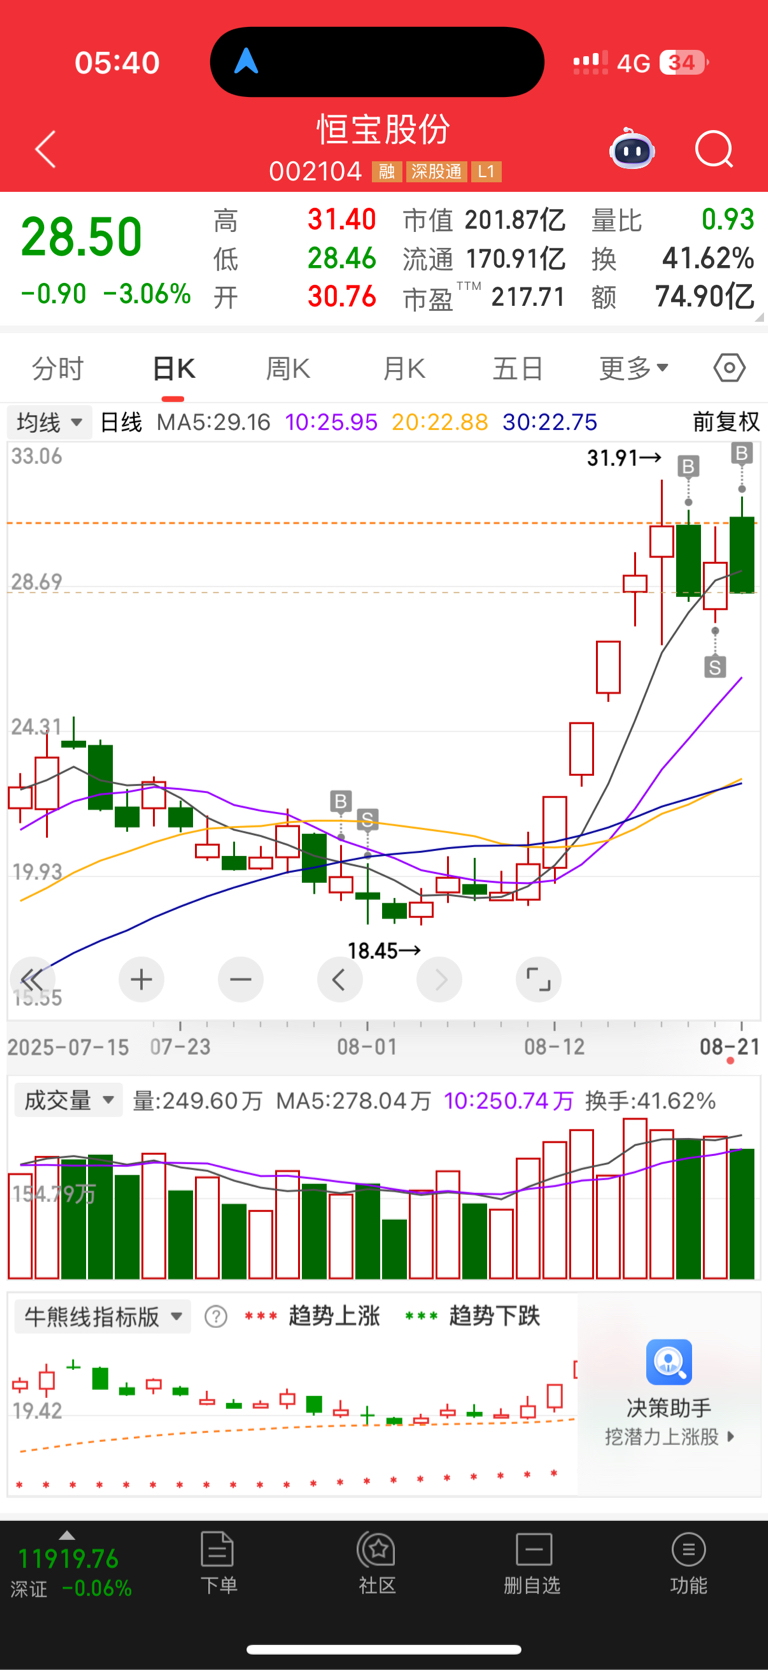Tap the 决策助手 icon

[x=669, y=1362]
